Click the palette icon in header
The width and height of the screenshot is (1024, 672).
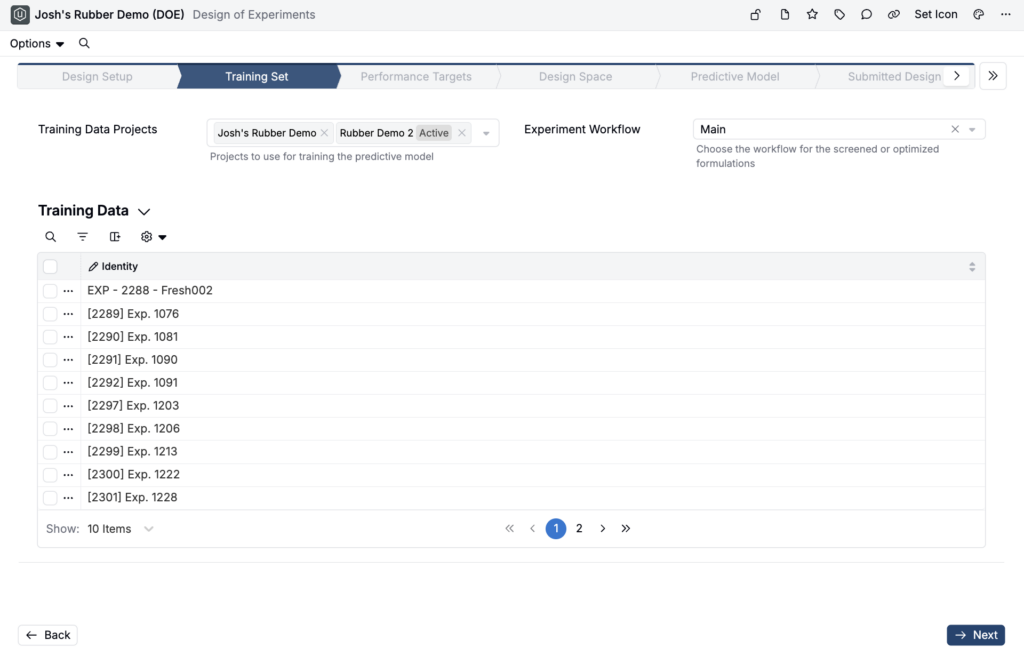coord(978,14)
